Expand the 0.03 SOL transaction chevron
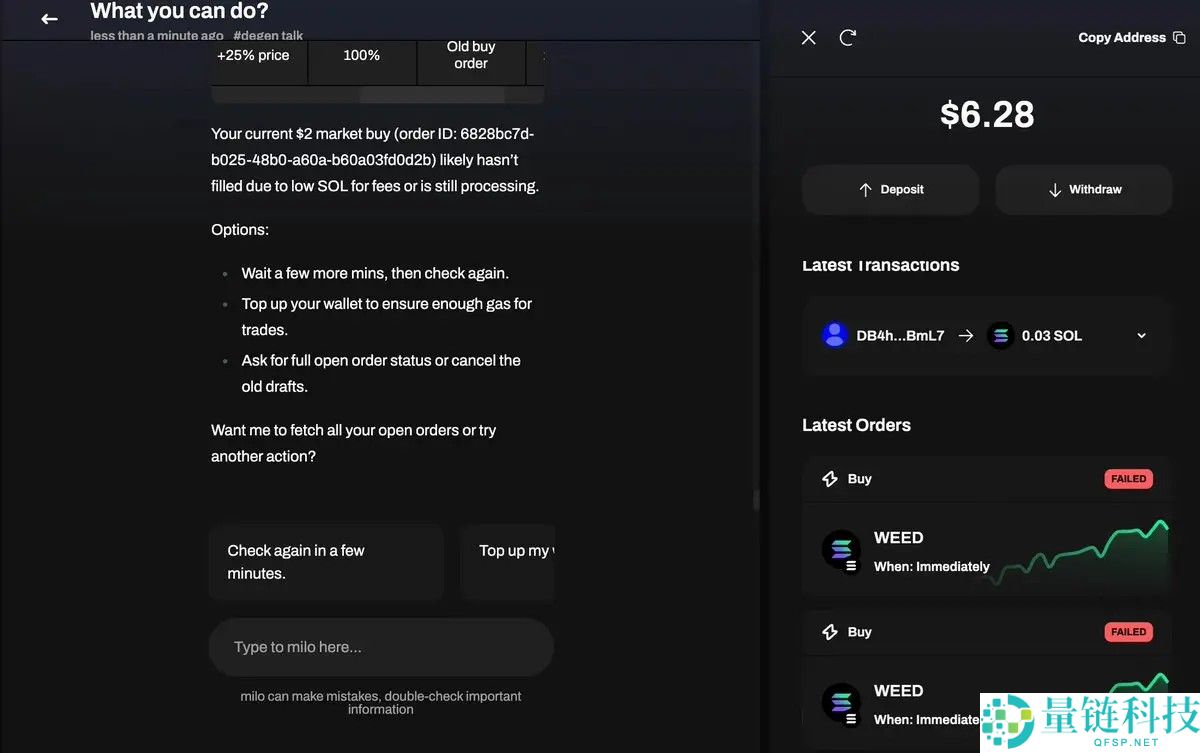Screen dimensions: 1200x753 click(1142, 336)
